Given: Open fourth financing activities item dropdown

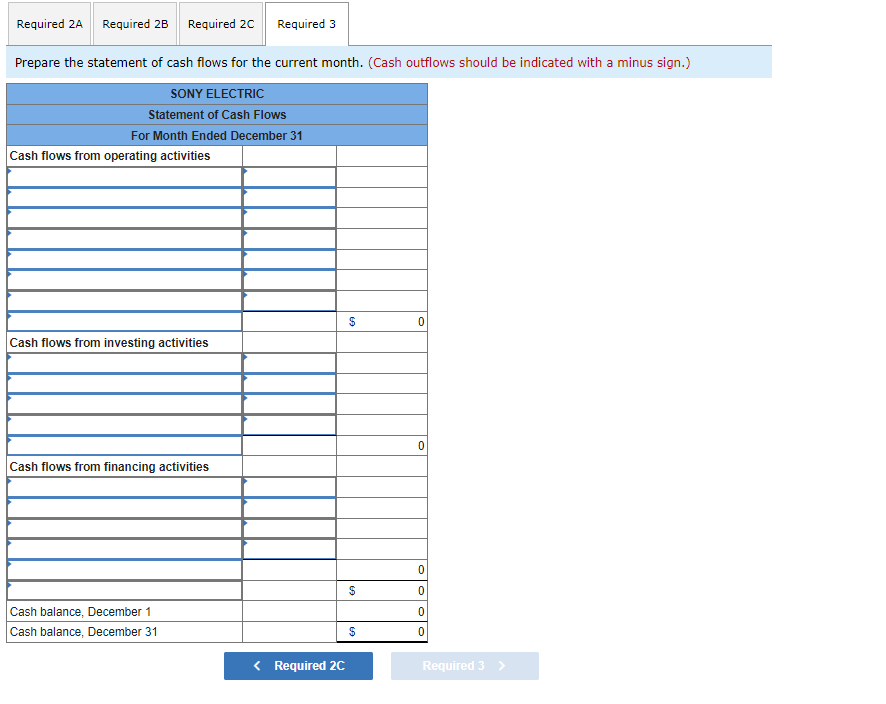Looking at the screenshot, I should pos(125,549).
